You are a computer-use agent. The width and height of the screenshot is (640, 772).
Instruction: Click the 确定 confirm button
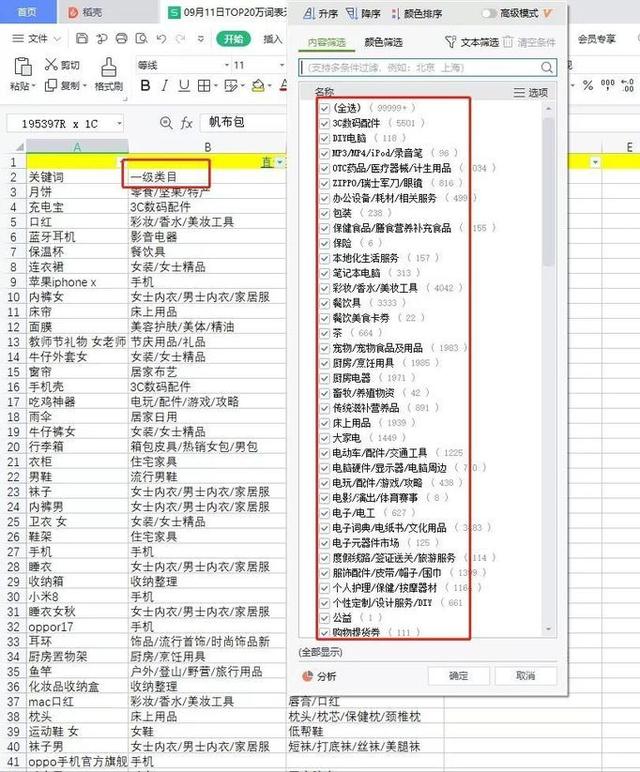(458, 676)
